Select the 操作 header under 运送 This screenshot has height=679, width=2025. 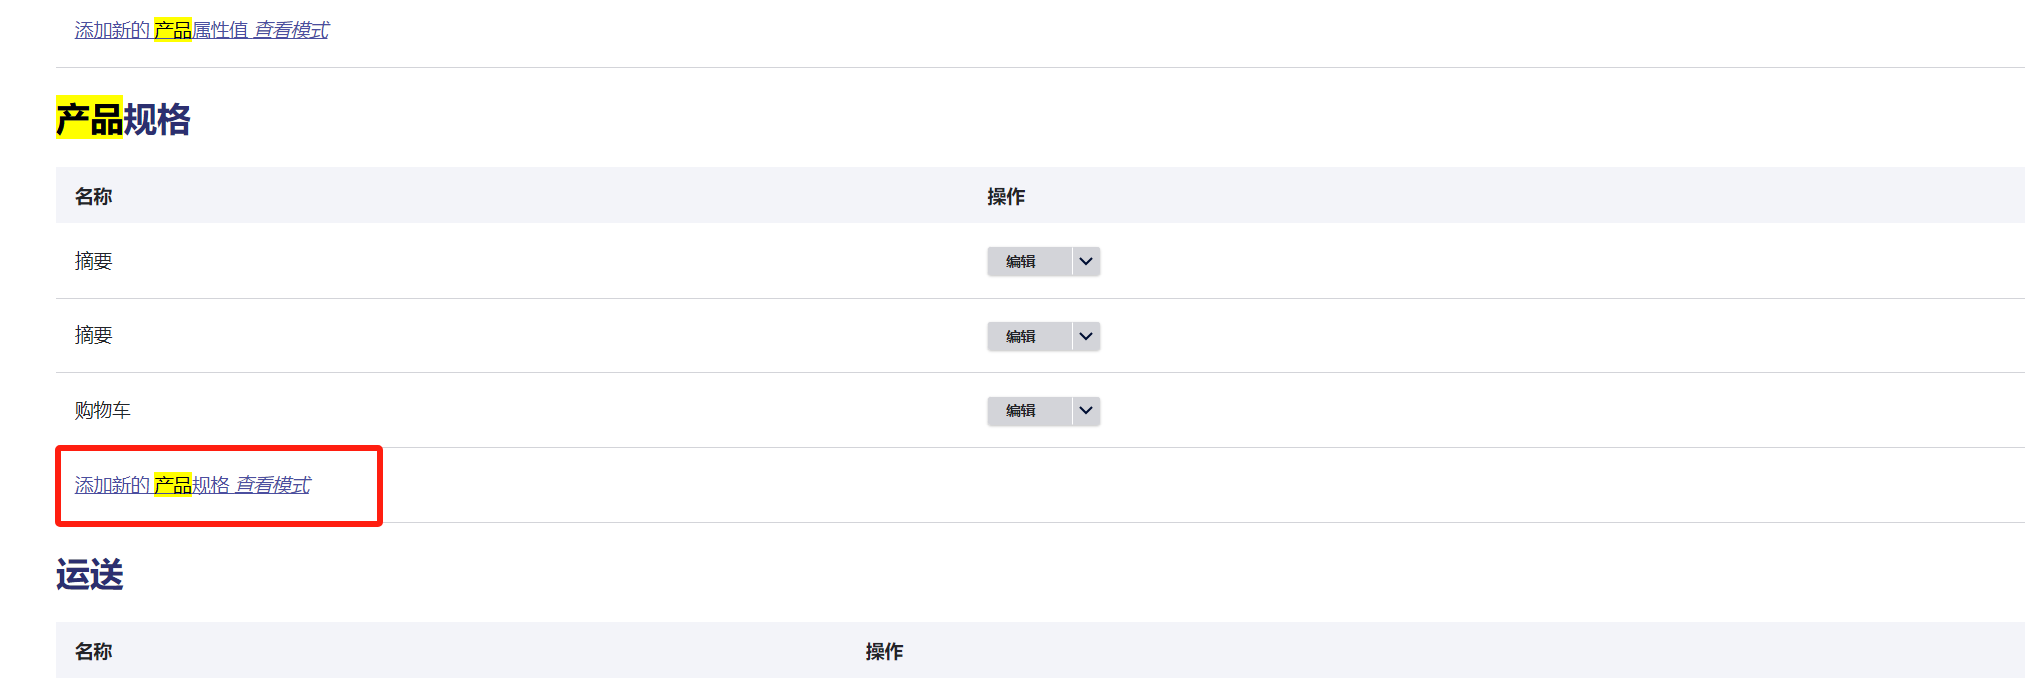tap(884, 651)
